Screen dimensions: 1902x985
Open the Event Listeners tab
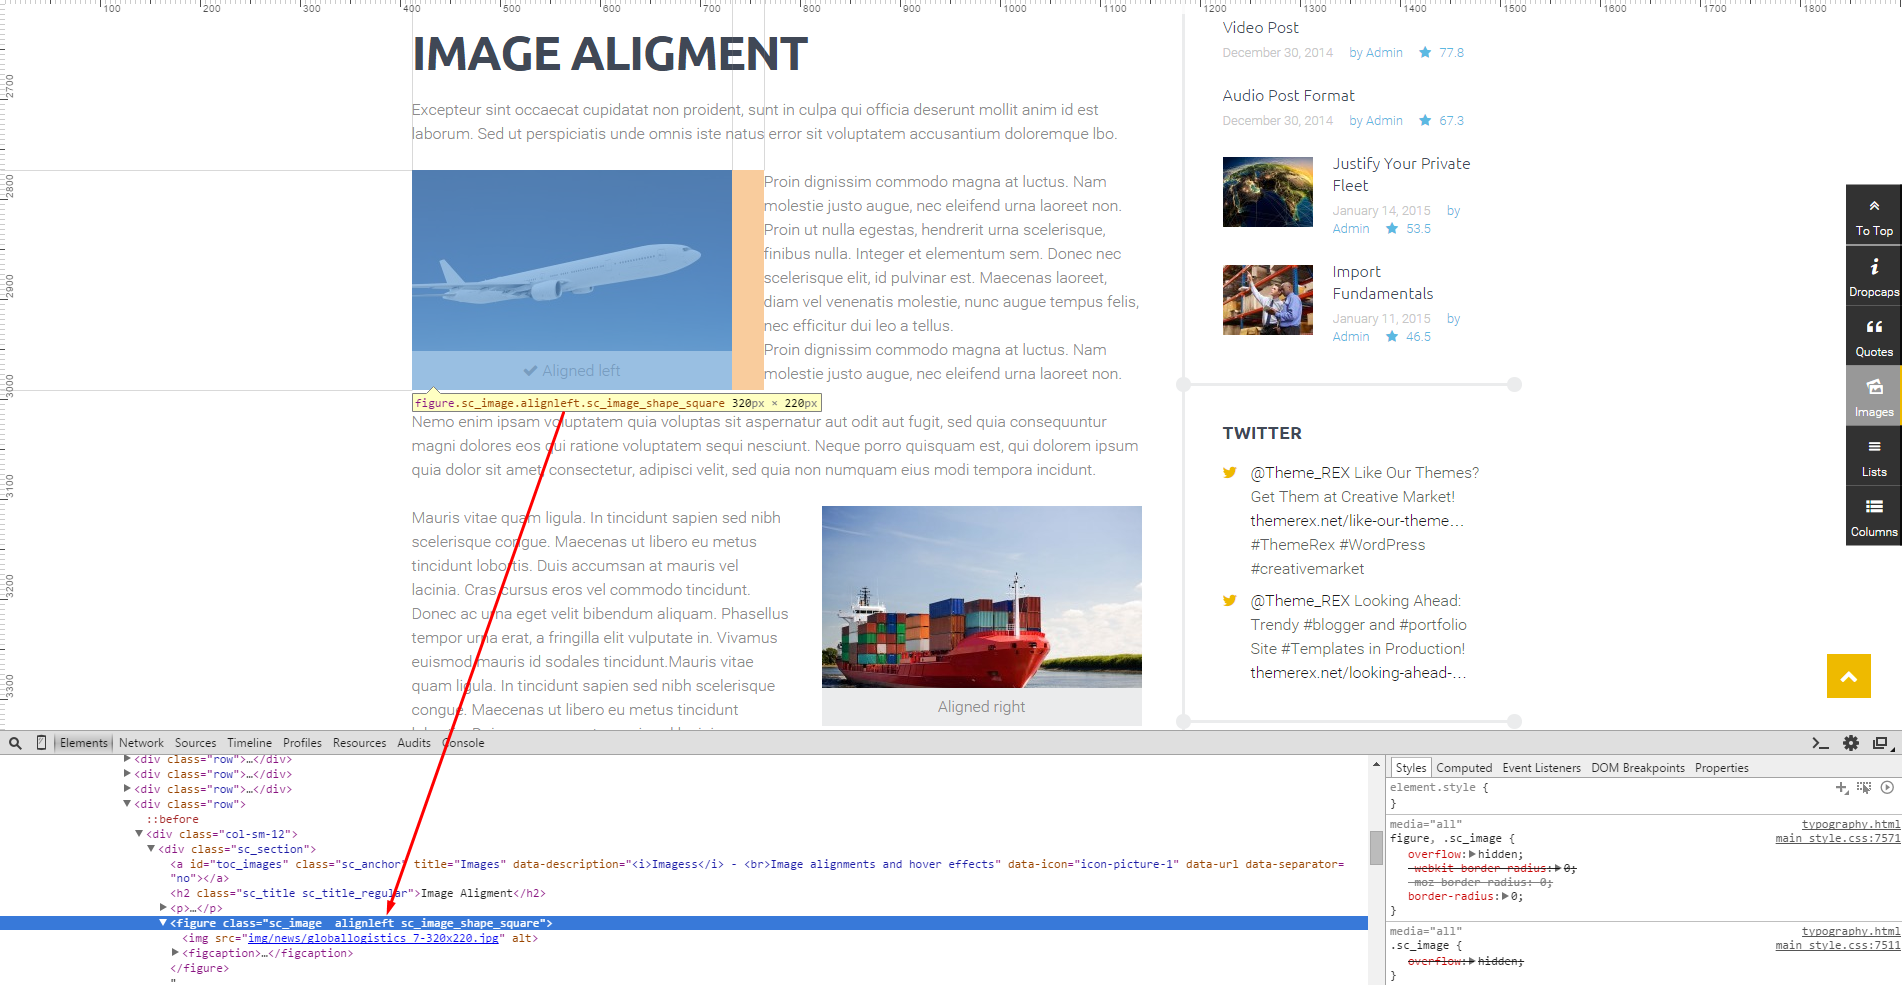pos(1541,768)
